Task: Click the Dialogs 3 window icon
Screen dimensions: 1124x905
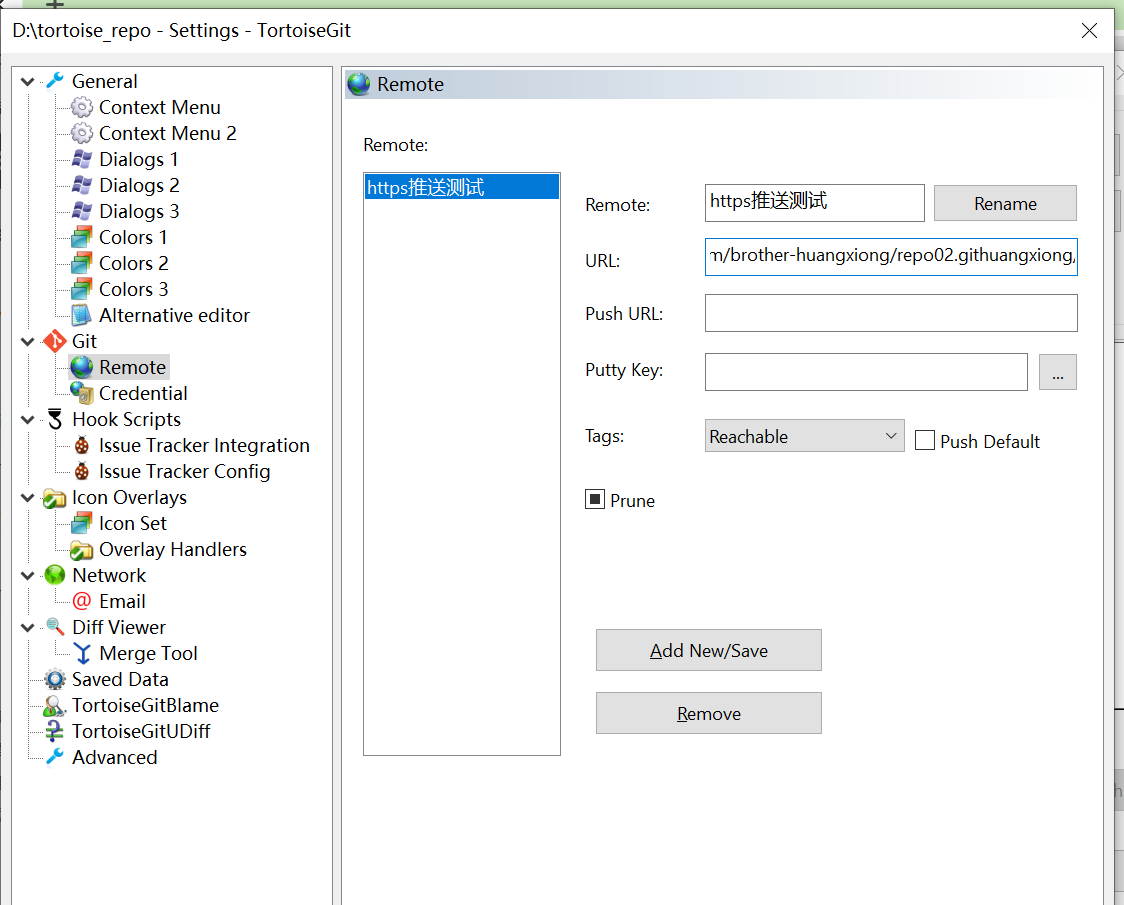Action: [x=82, y=211]
